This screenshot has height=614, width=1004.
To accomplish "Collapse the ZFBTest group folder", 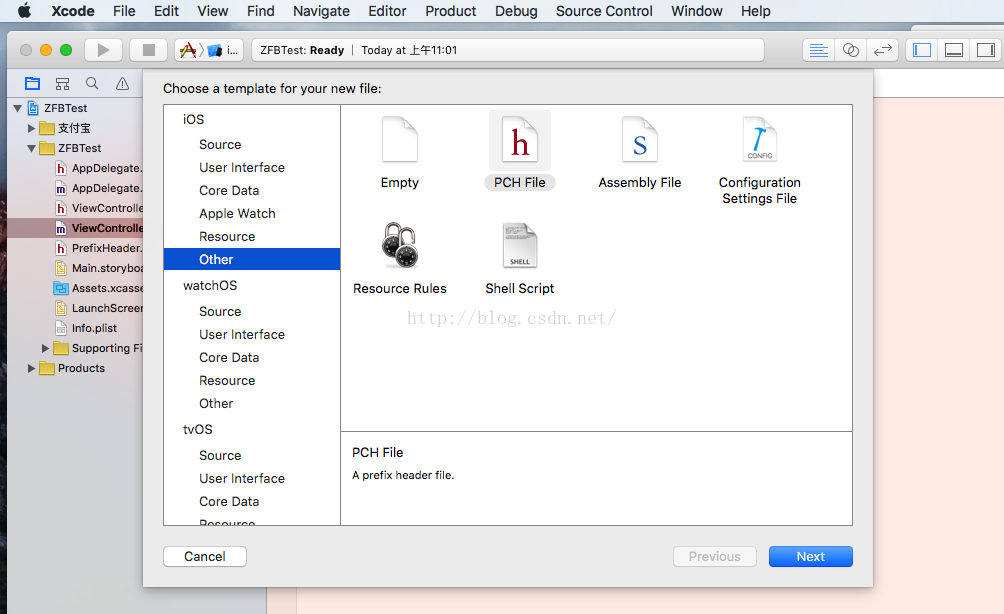I will 31,148.
